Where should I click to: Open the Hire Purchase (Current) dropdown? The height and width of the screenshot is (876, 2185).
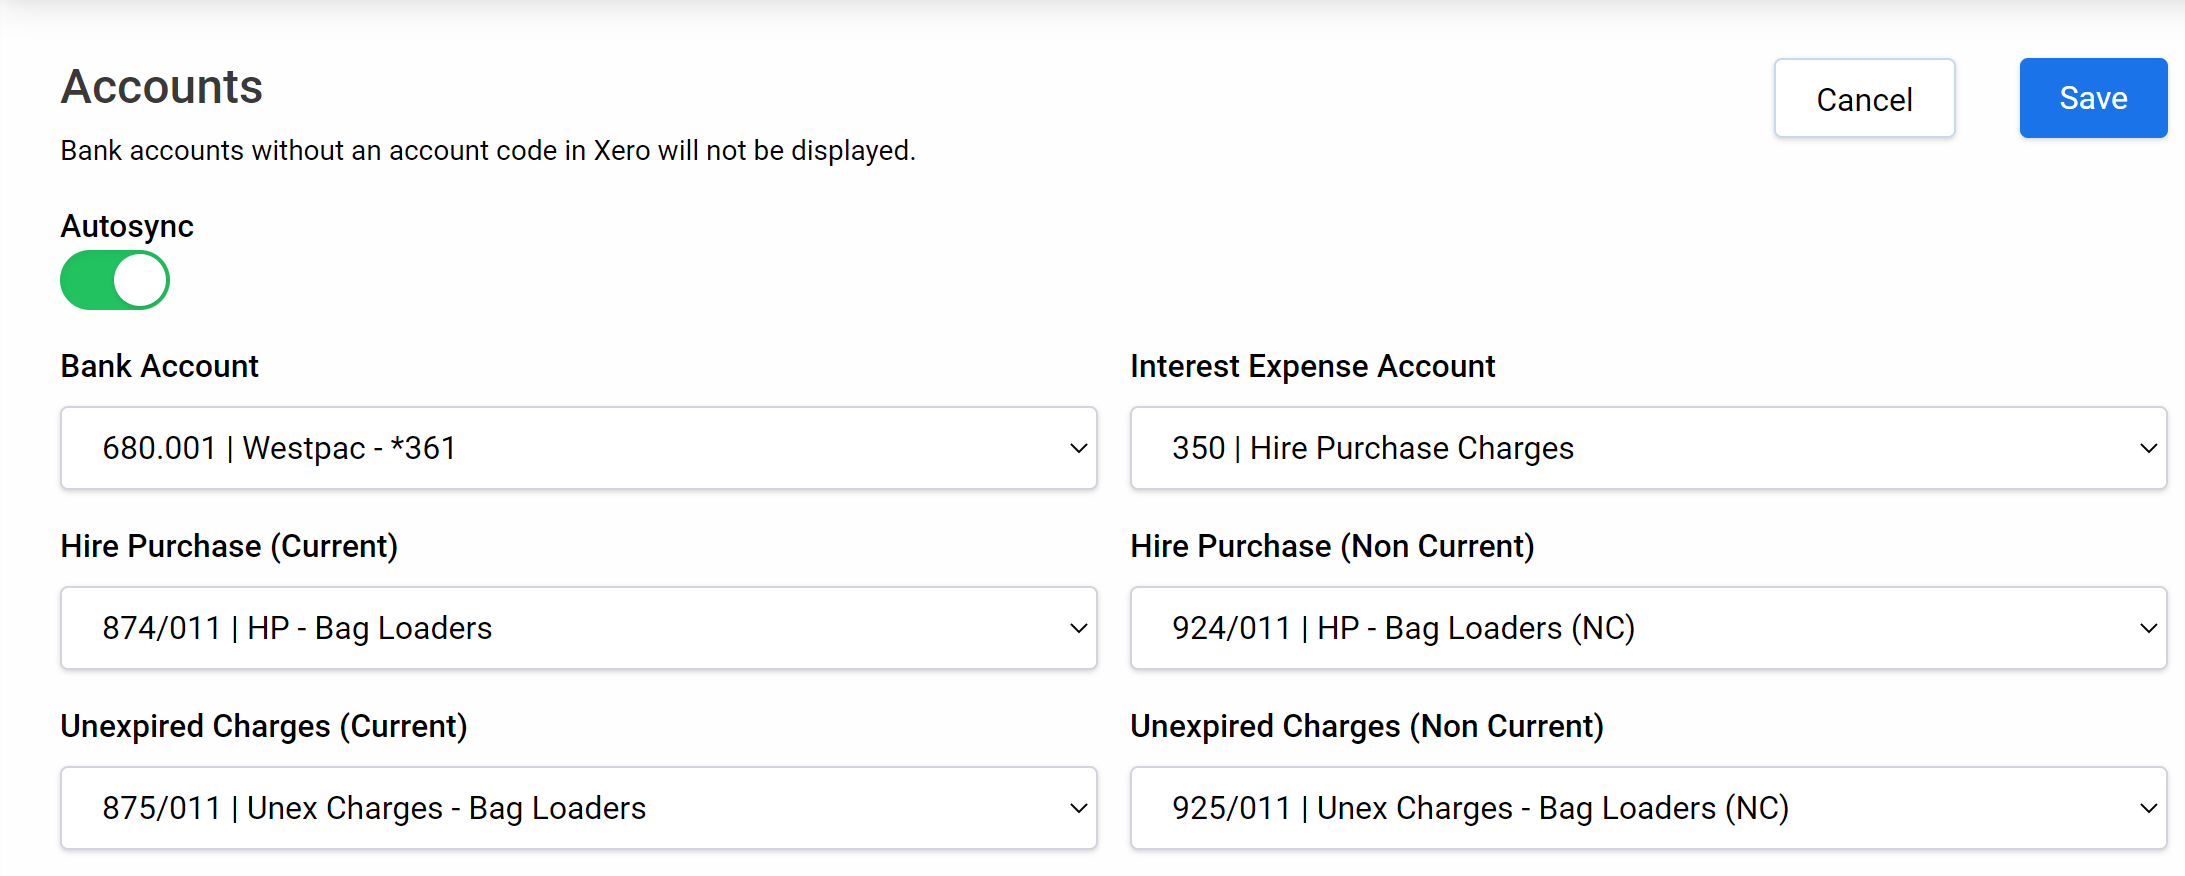579,628
